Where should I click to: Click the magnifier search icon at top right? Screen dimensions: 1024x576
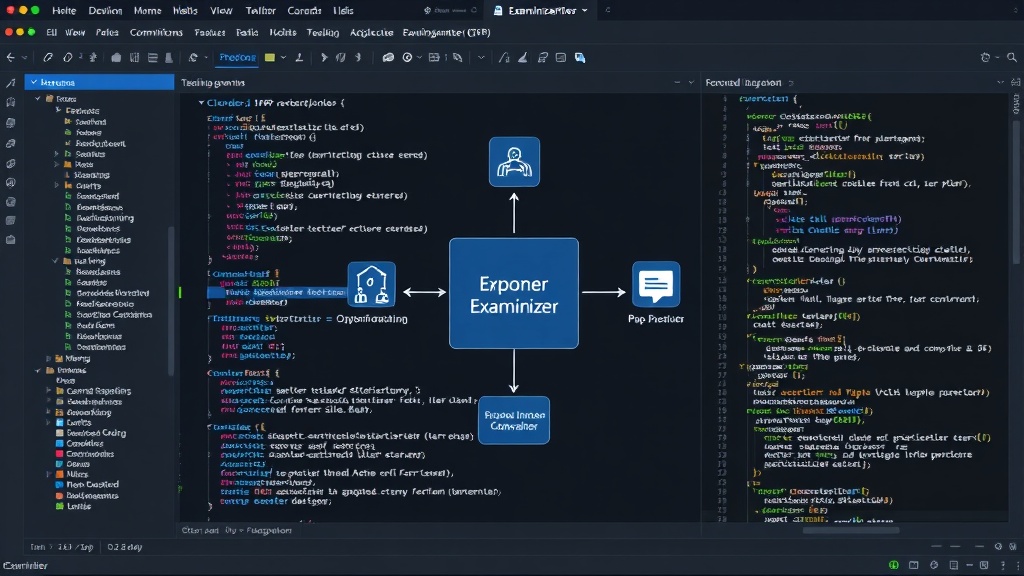tap(1012, 57)
